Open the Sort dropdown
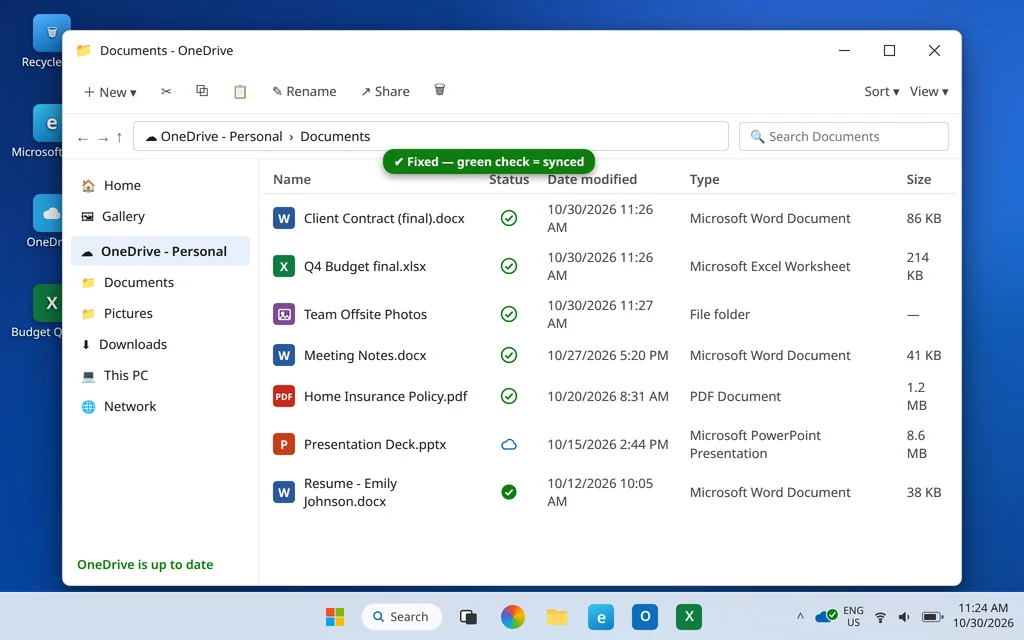Image resolution: width=1024 pixels, height=640 pixels. 882,91
